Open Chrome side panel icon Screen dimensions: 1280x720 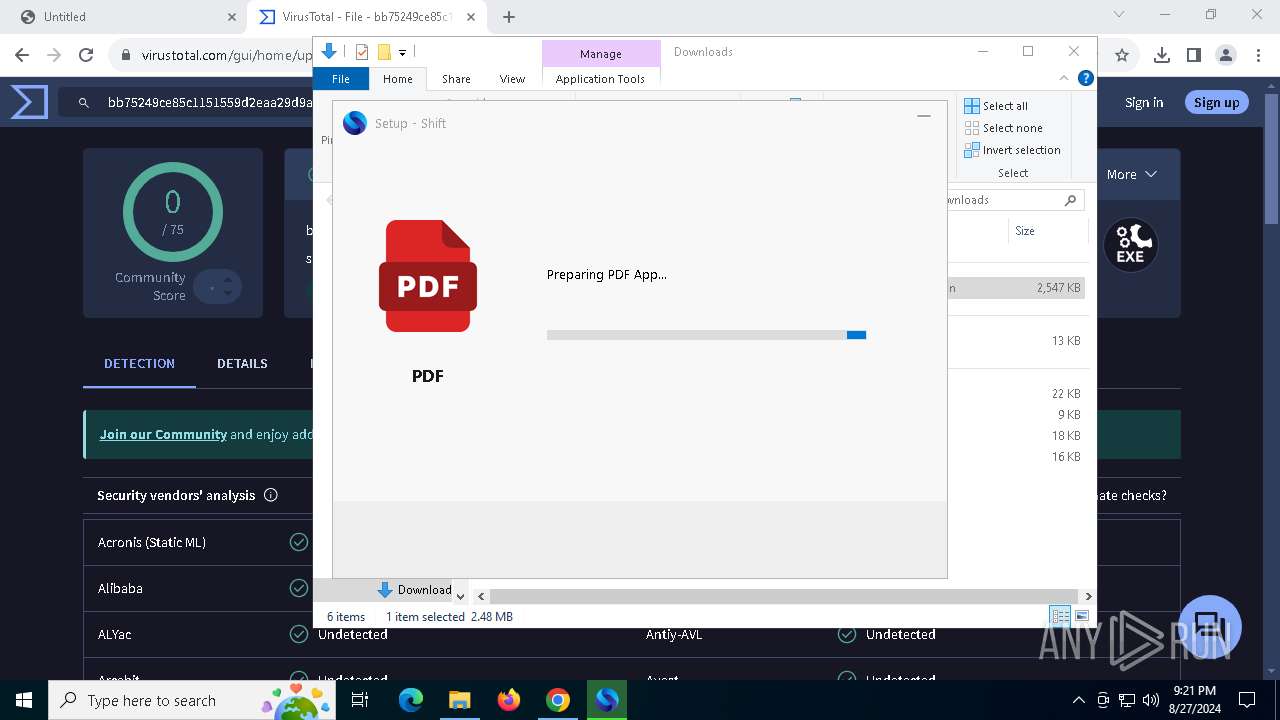[x=1194, y=55]
